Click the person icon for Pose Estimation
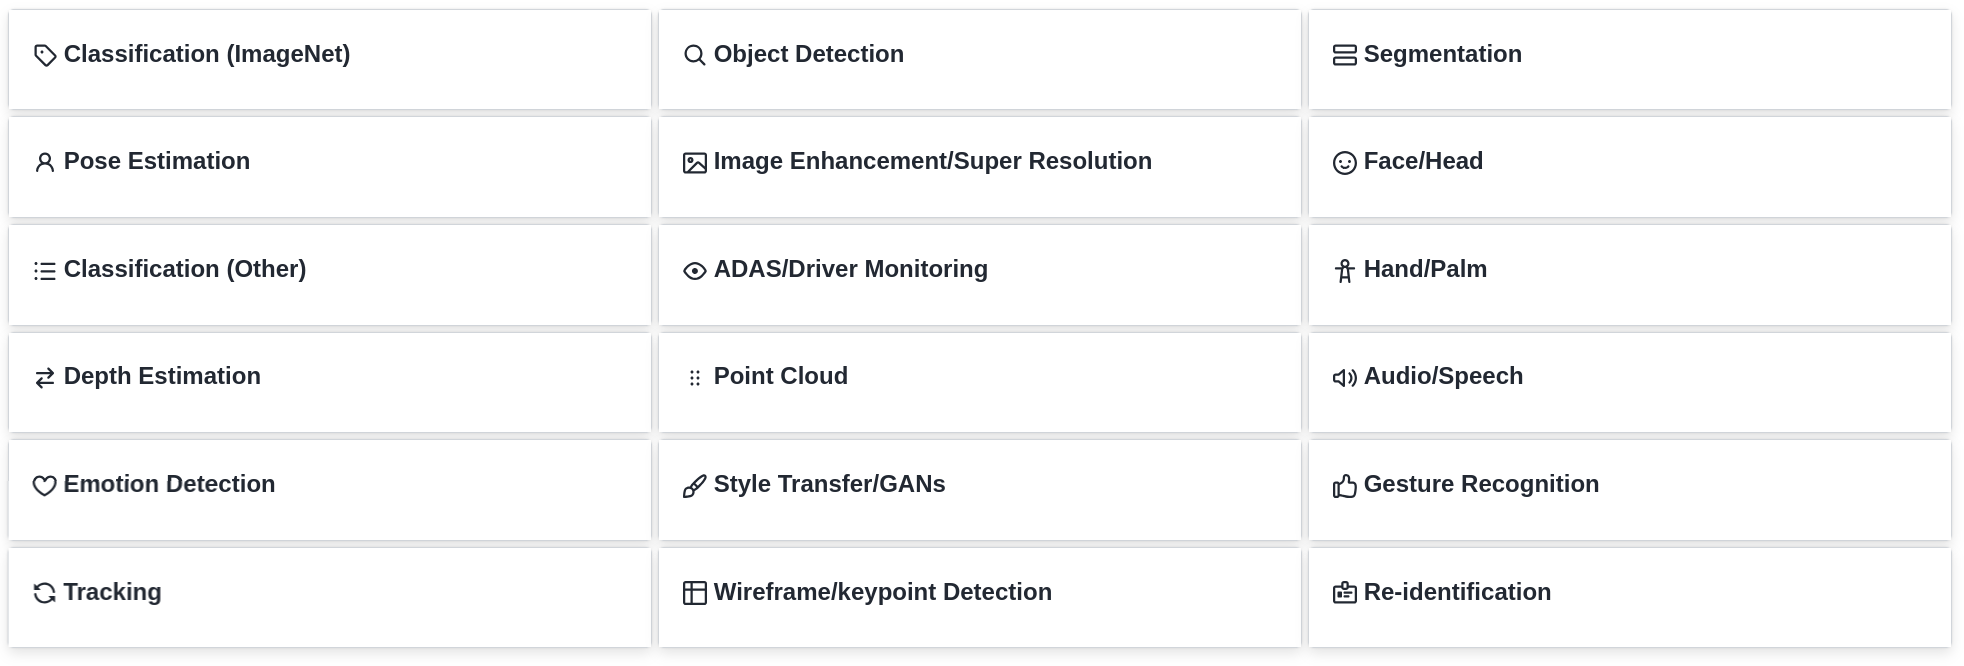This screenshot has height=666, width=1964. point(44,163)
